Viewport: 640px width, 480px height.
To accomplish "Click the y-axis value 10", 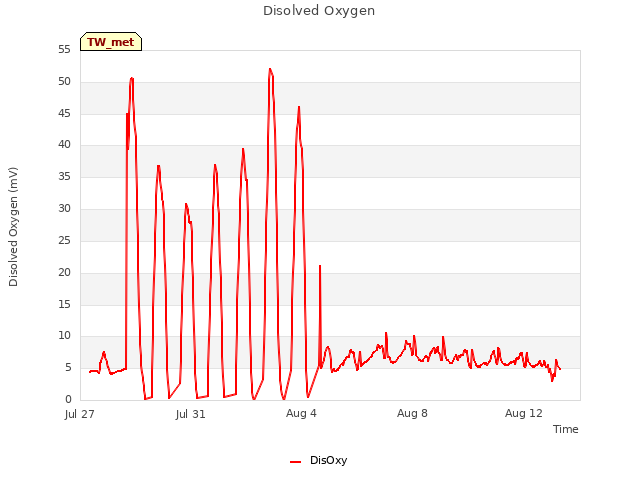I will (64, 336).
